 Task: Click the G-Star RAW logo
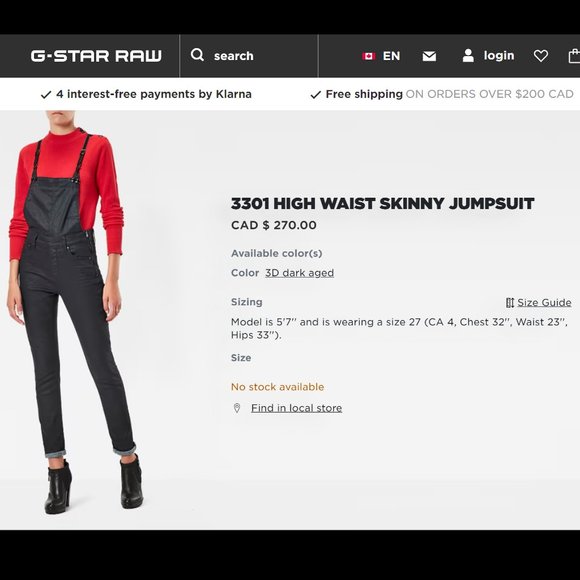pyautogui.click(x=96, y=56)
